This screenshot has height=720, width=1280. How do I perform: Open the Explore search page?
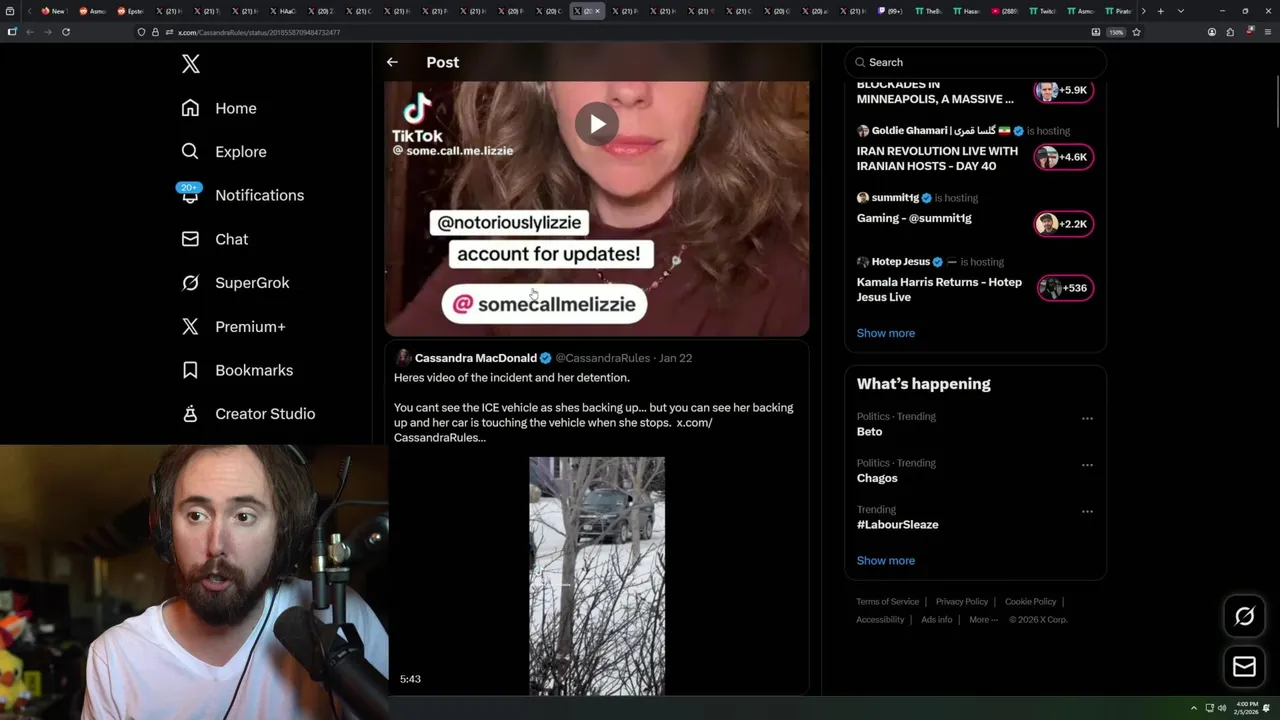(x=240, y=152)
